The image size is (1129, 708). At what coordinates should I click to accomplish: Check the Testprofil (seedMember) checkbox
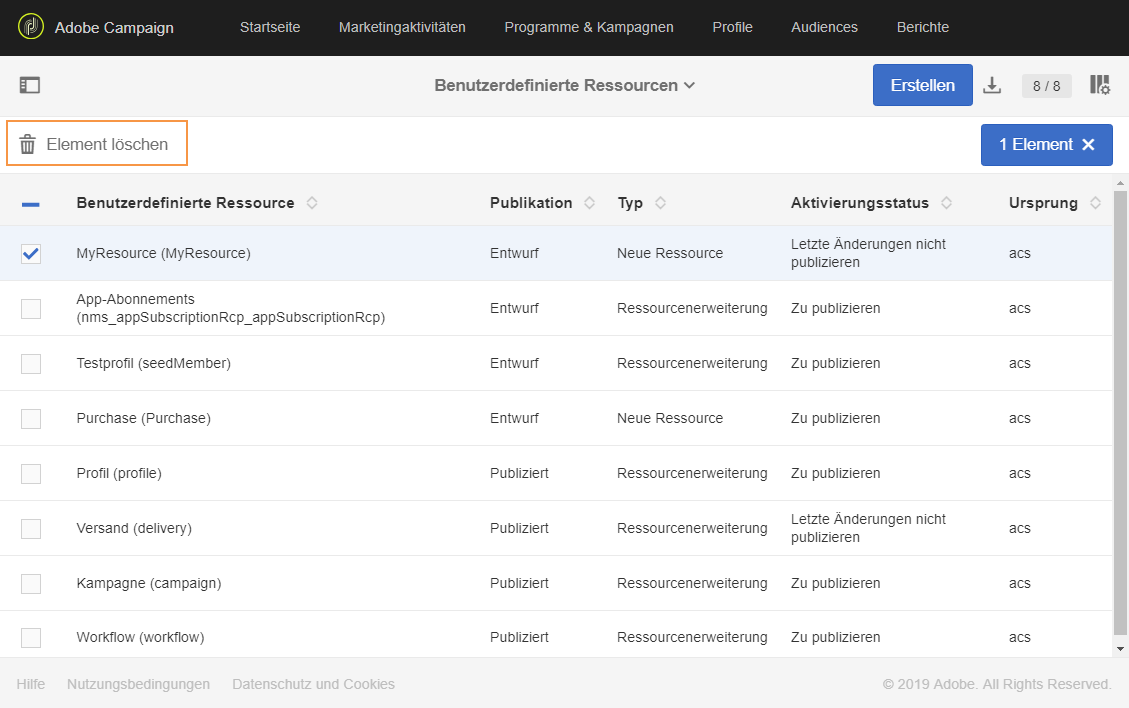pyautogui.click(x=31, y=364)
